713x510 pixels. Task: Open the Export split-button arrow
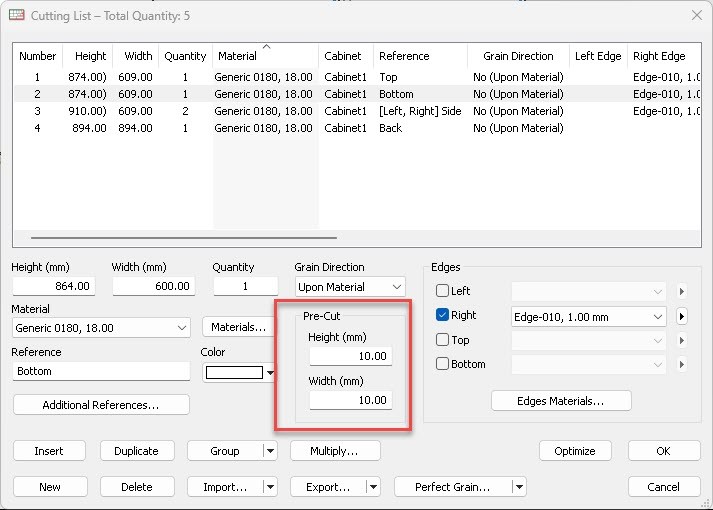[x=373, y=487]
